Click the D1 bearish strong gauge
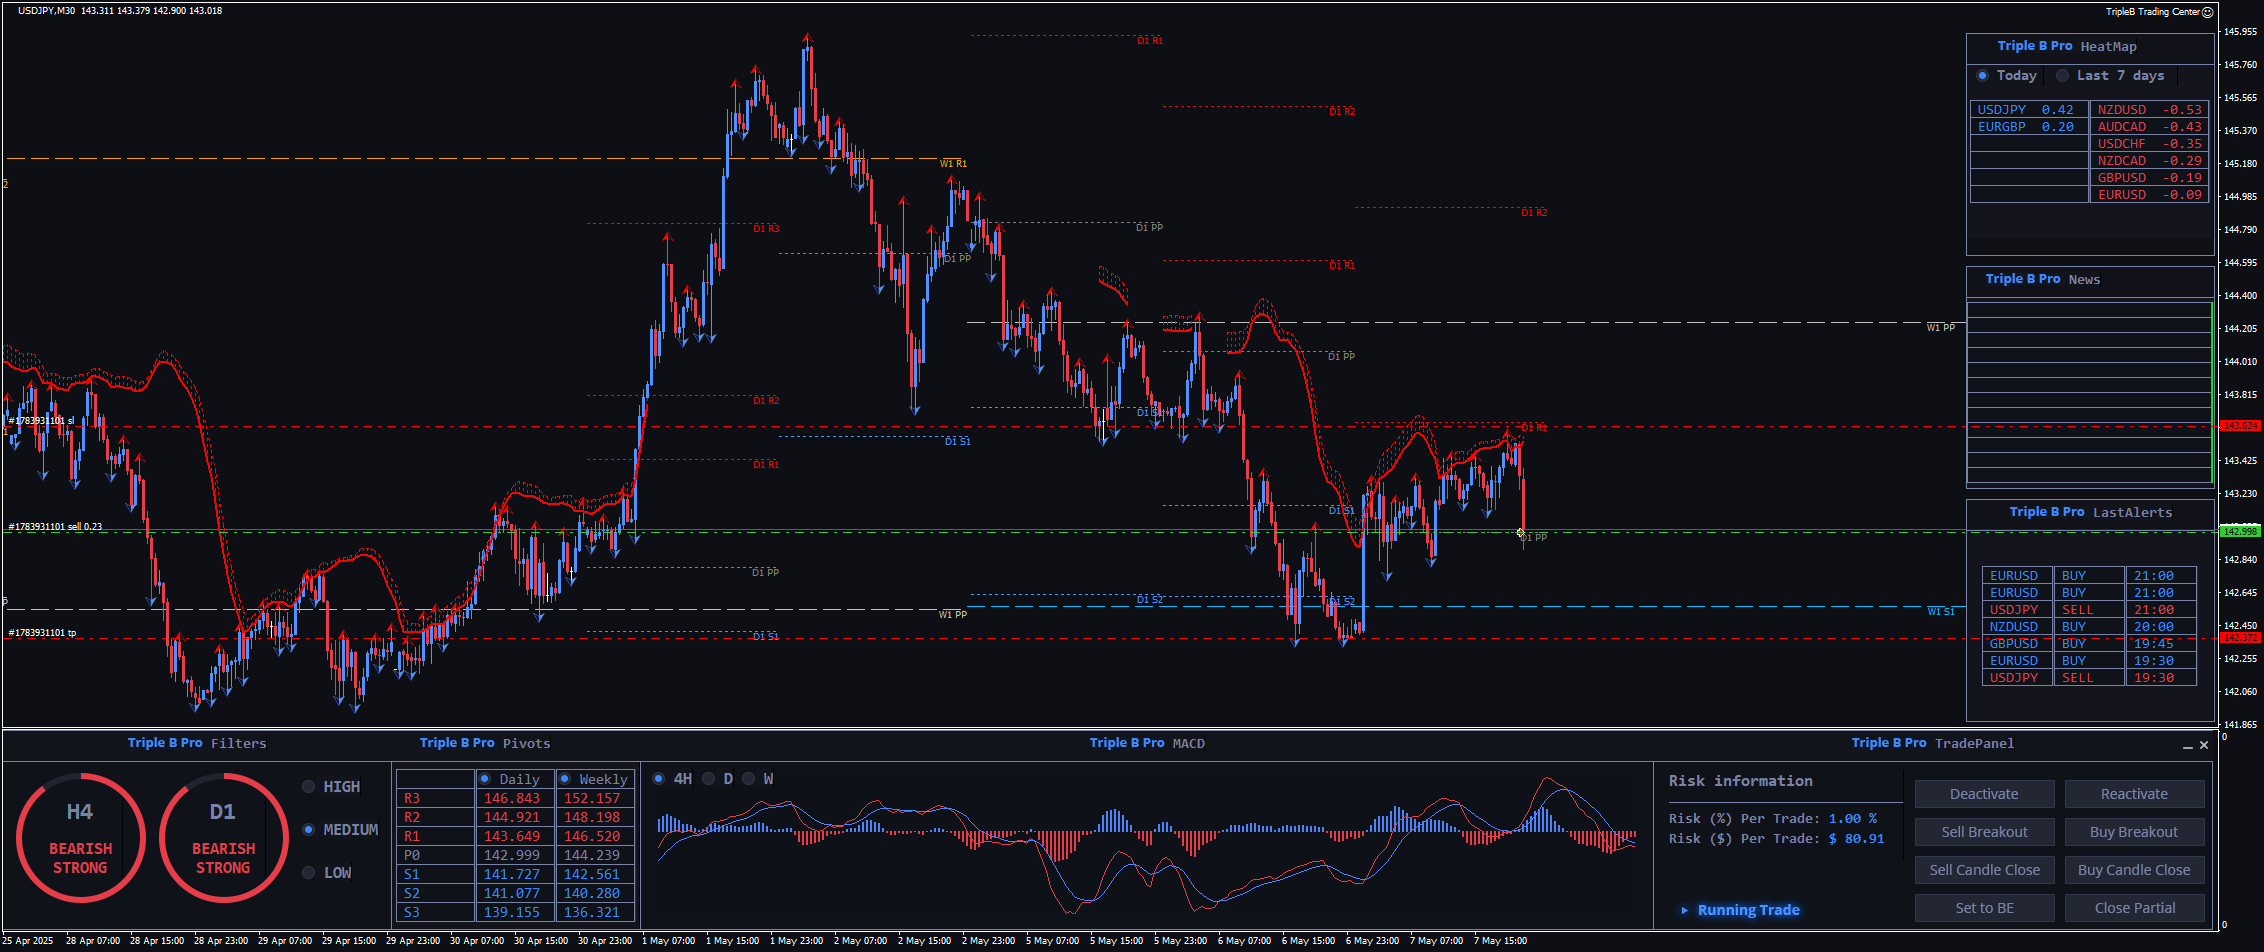 tap(223, 838)
